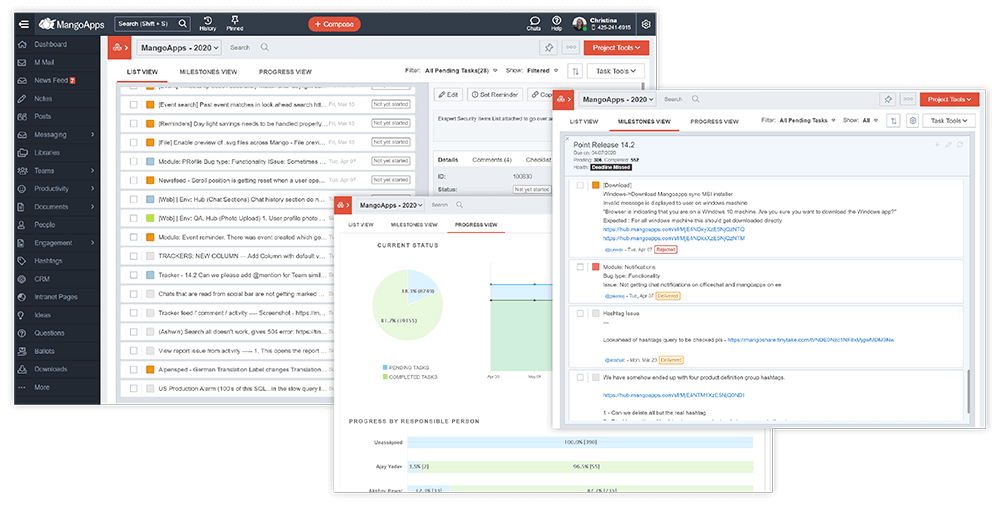Click the magnifier in the global search box
Screen dimensions: 1000x505
click(182, 24)
